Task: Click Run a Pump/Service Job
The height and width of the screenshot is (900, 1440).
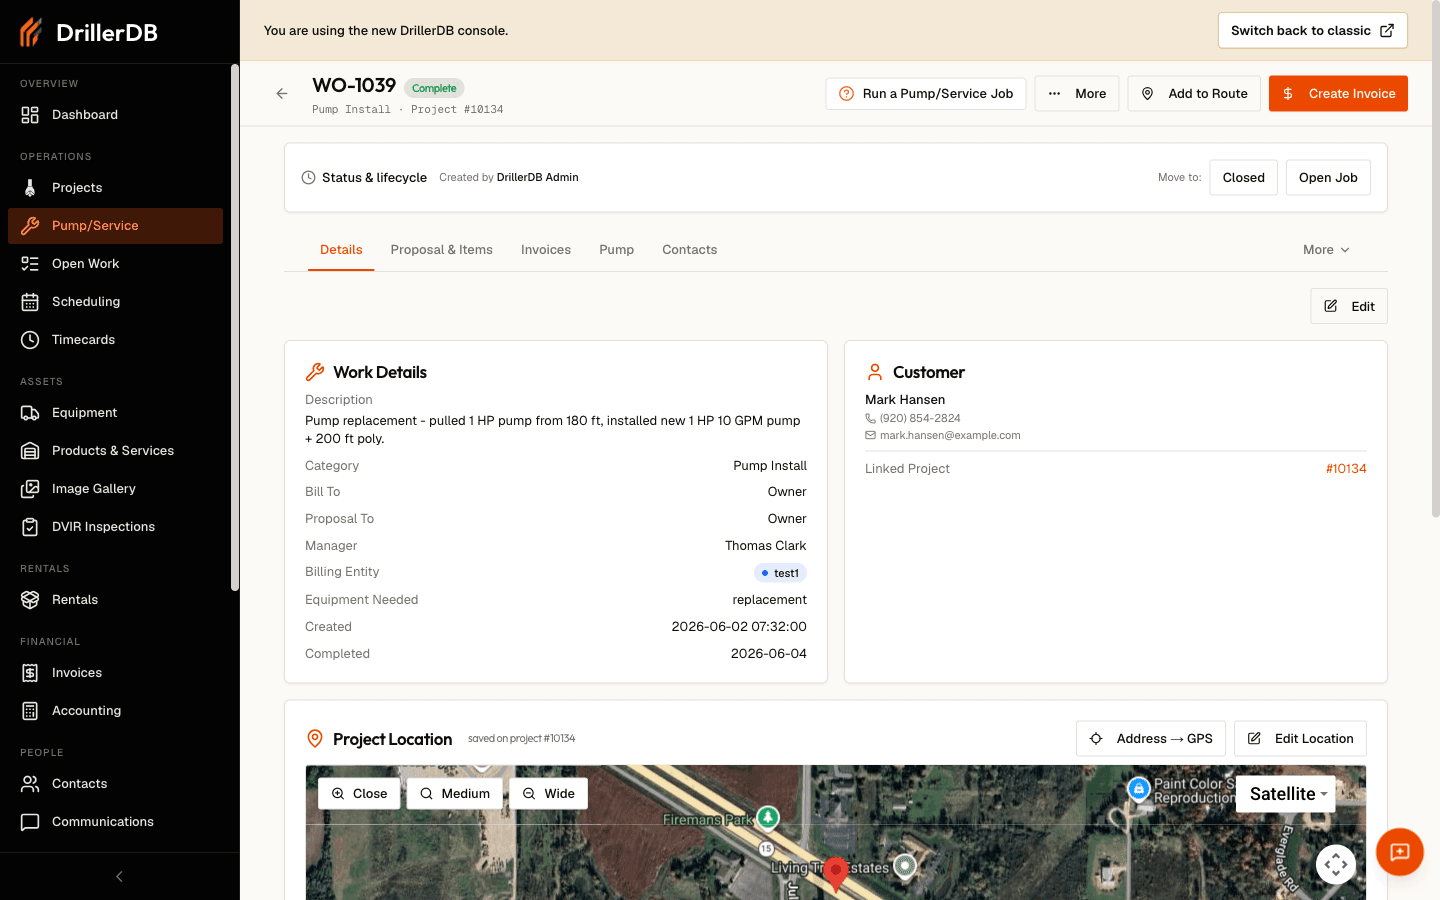Action: coord(926,94)
